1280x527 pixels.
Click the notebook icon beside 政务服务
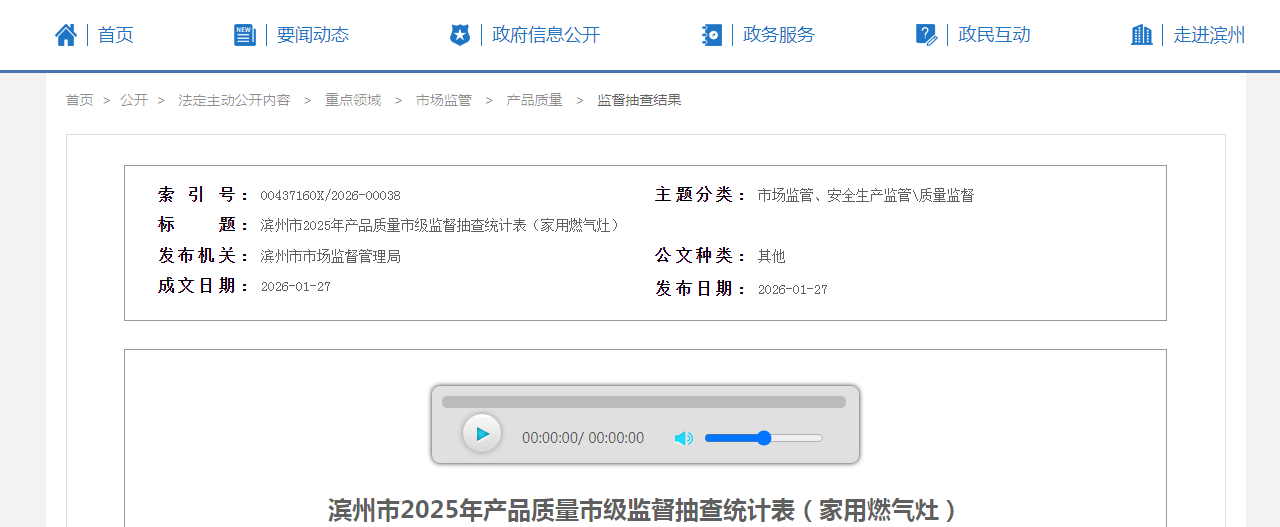[712, 35]
